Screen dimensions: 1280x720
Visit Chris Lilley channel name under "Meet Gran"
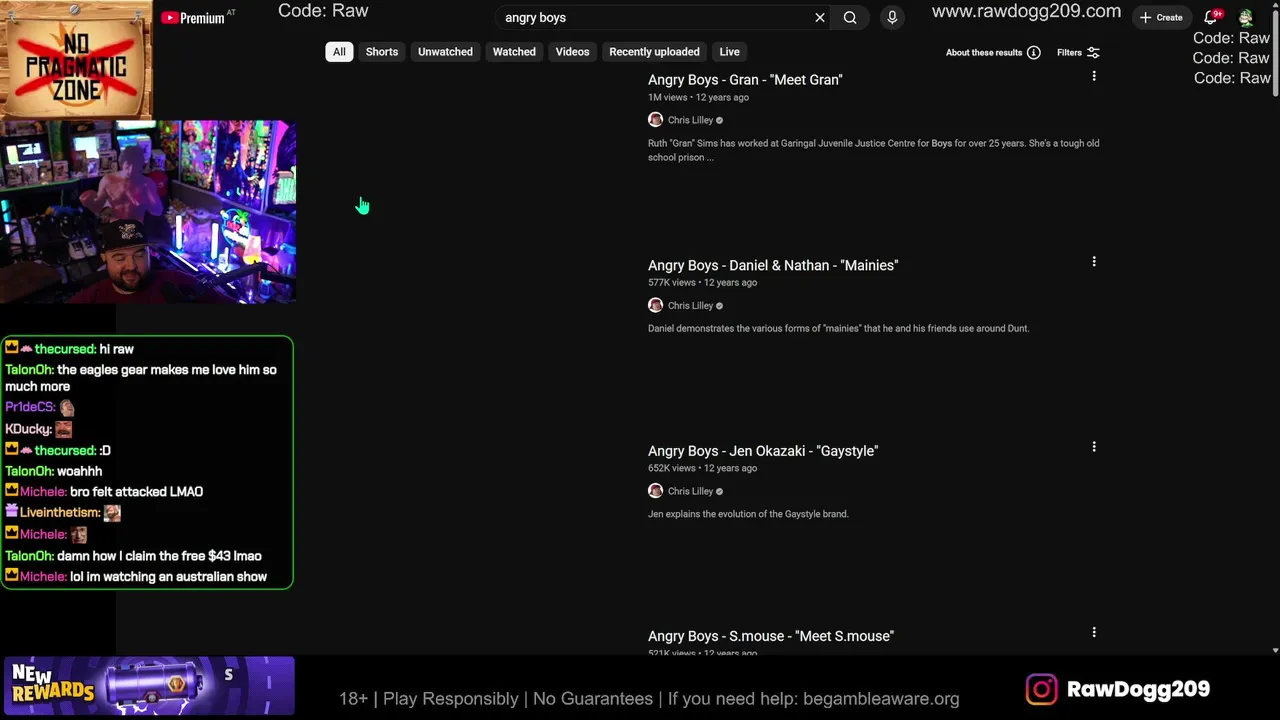(690, 120)
